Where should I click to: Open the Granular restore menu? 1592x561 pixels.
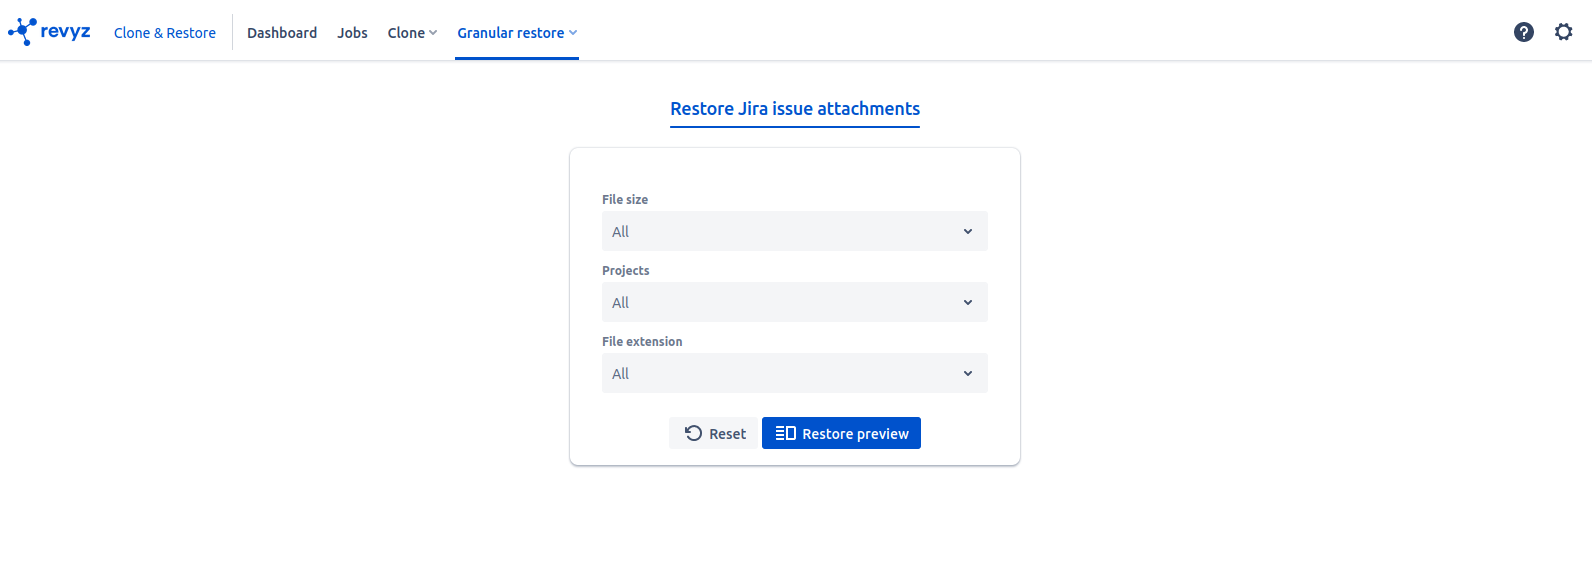(510, 33)
